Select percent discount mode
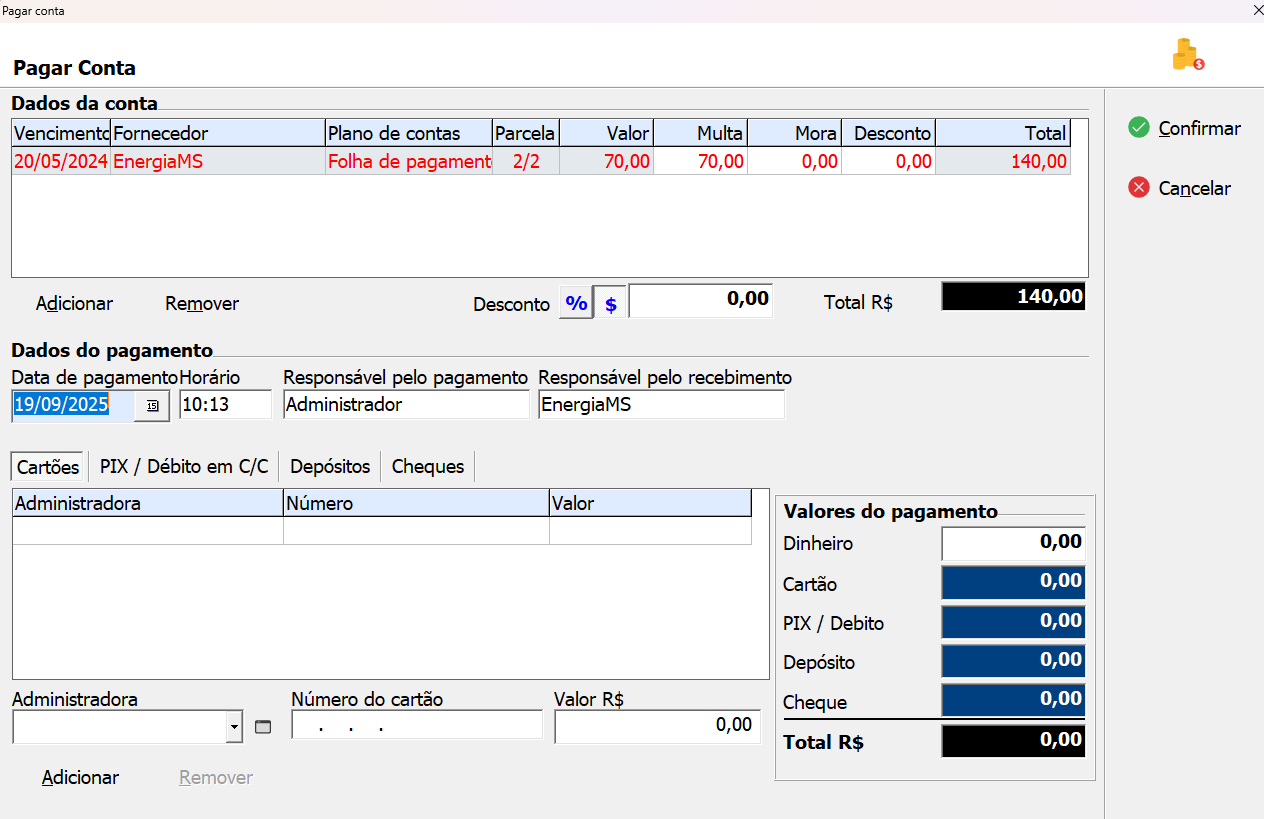Viewport: 1264px width, 819px height. pyautogui.click(x=576, y=303)
